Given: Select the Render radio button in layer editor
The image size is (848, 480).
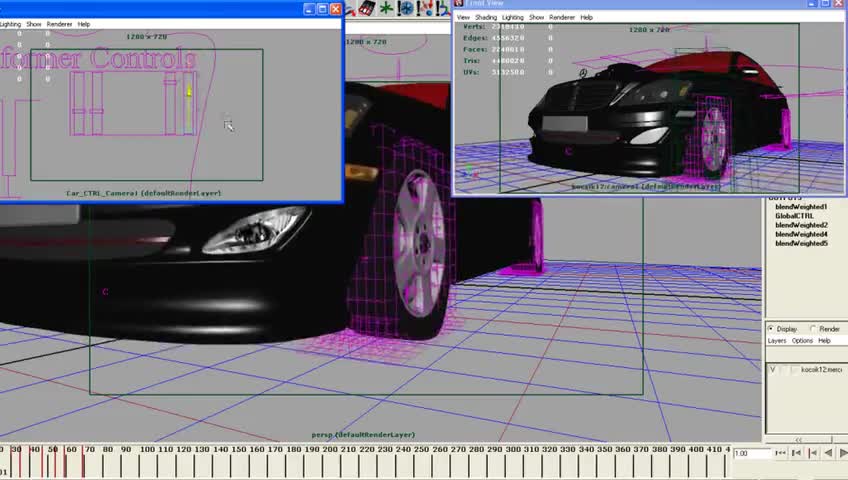Looking at the screenshot, I should click(813, 329).
